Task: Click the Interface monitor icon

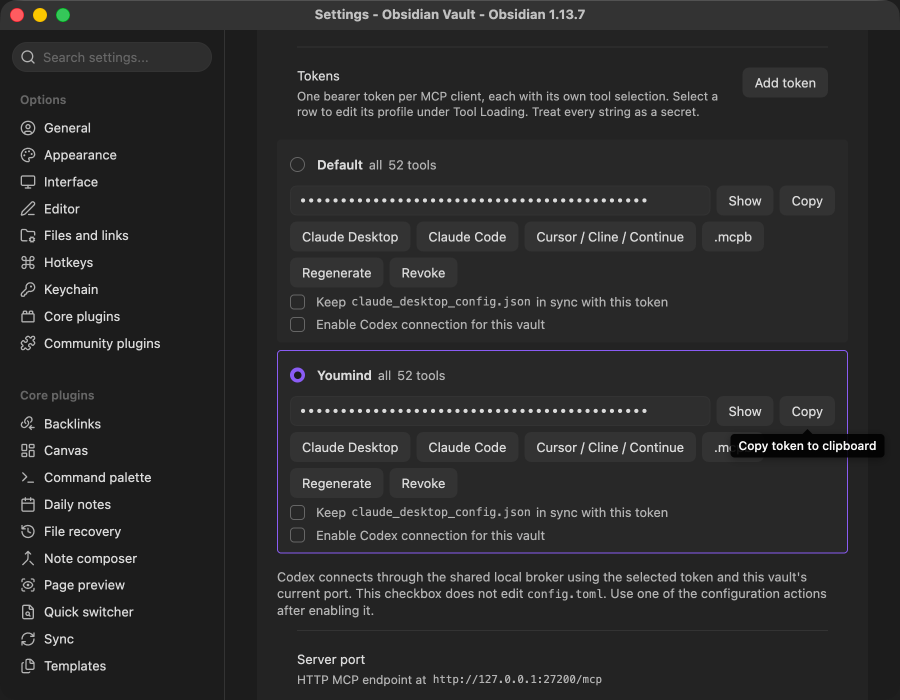Action: point(28,182)
